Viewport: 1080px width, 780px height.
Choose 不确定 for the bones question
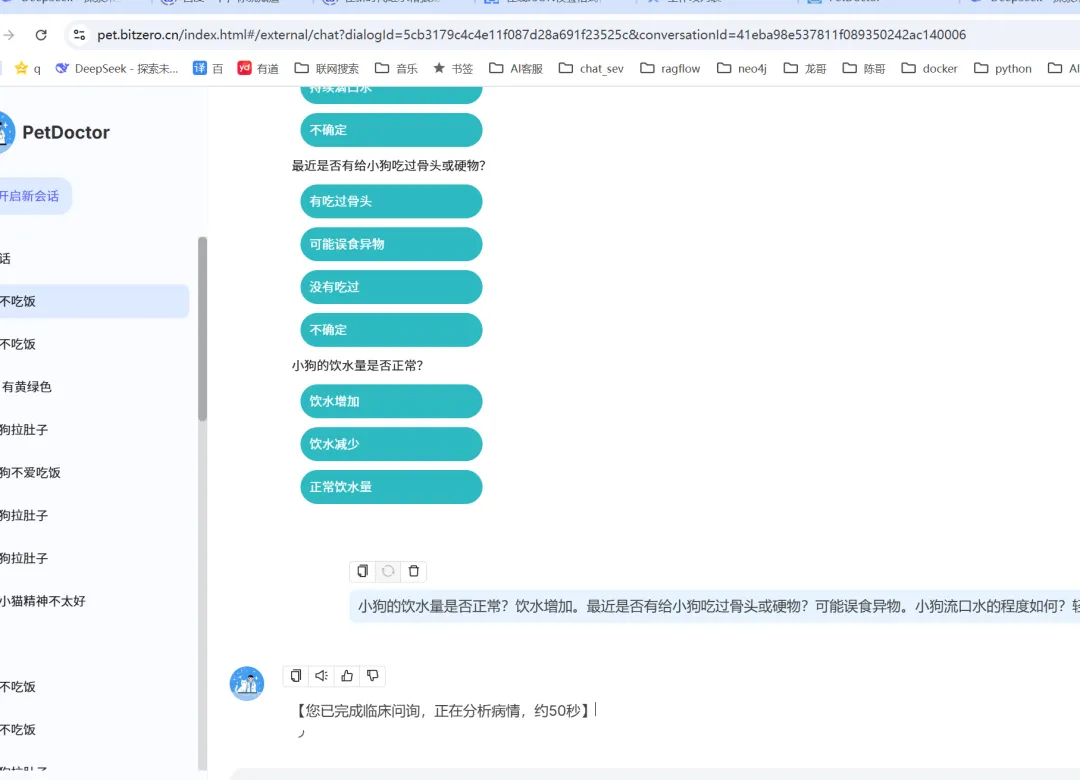point(391,329)
